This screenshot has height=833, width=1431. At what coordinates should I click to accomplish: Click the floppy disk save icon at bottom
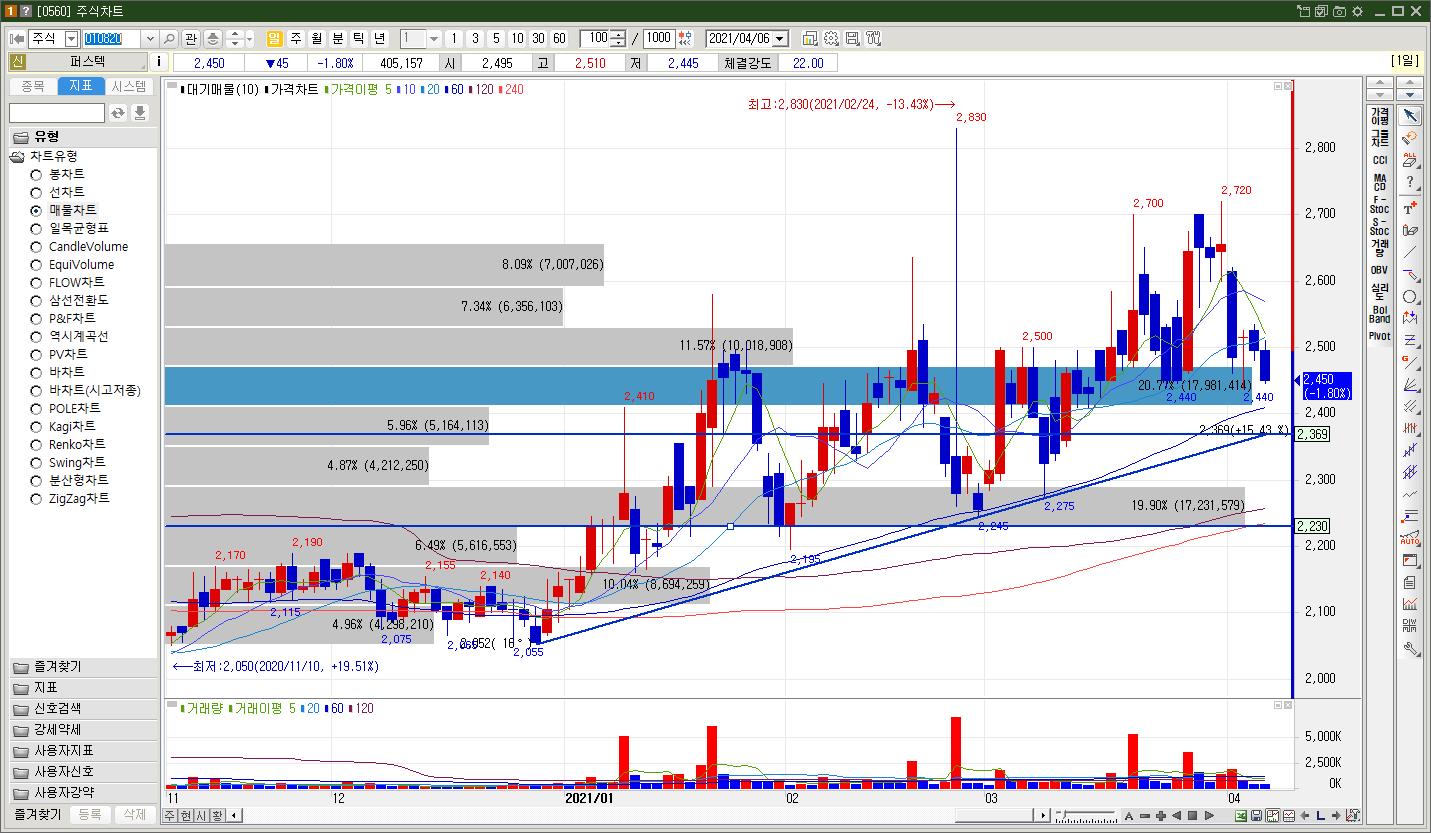pyautogui.click(x=1256, y=816)
